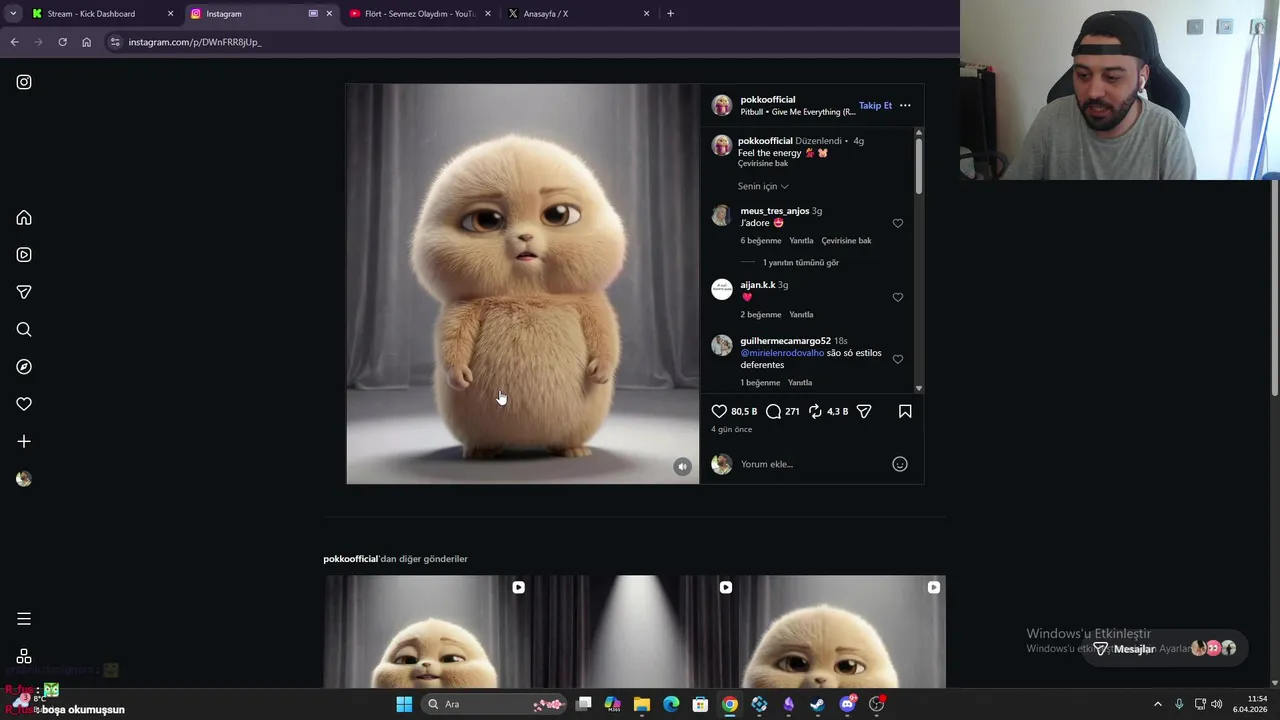1280x720 pixels.
Task: Reply to meus_tres_anjos comment
Action: pos(801,240)
